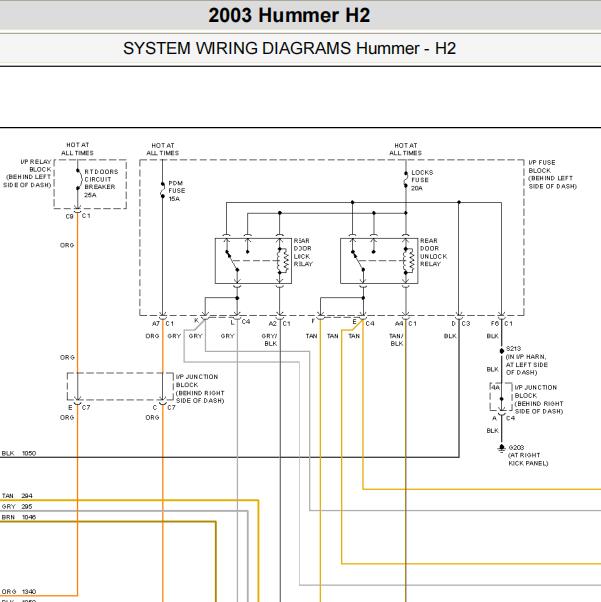Select the "A C4" connector label
This screenshot has height=602, width=601.
503,418
